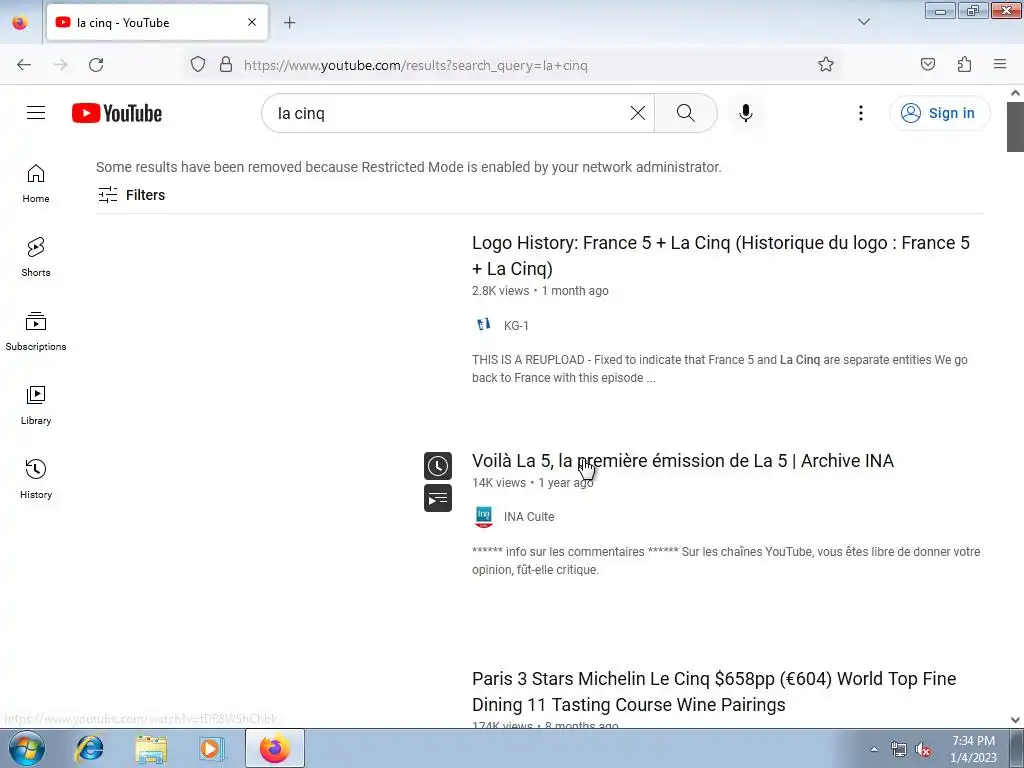Add Voilà La 5 video to queue
This screenshot has height=768, width=1024.
click(x=438, y=498)
